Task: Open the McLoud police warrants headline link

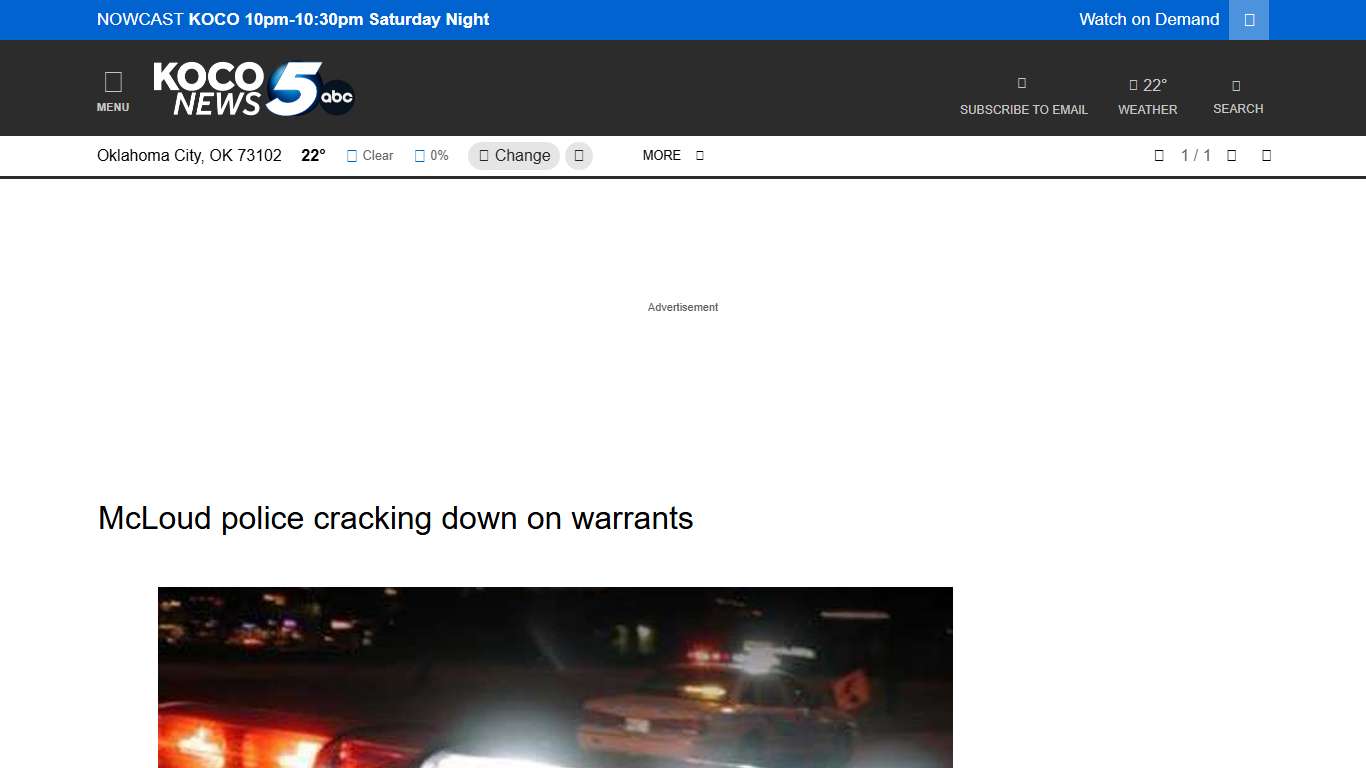Action: [394, 518]
